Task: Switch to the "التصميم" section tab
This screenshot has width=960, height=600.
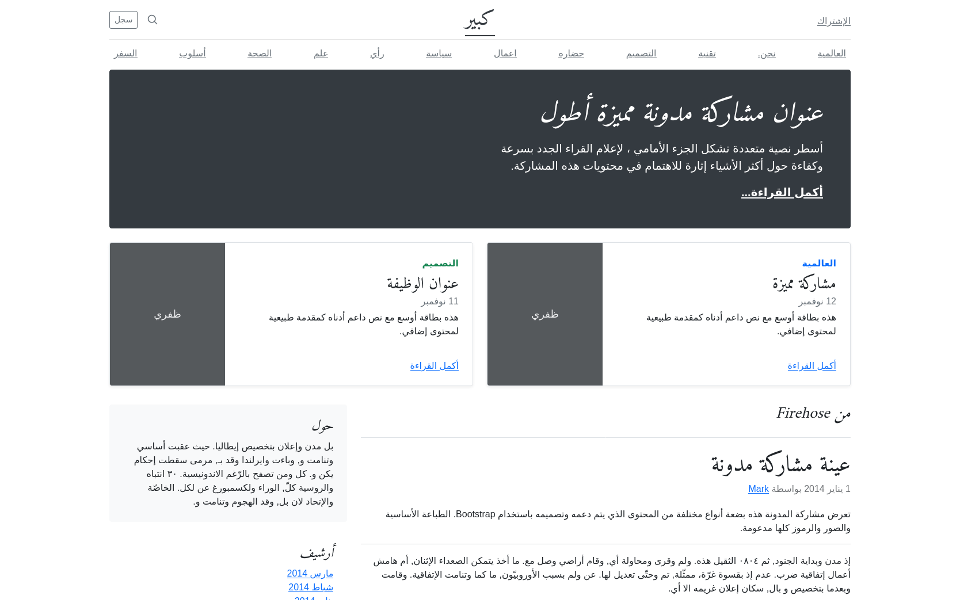Action: (641, 53)
